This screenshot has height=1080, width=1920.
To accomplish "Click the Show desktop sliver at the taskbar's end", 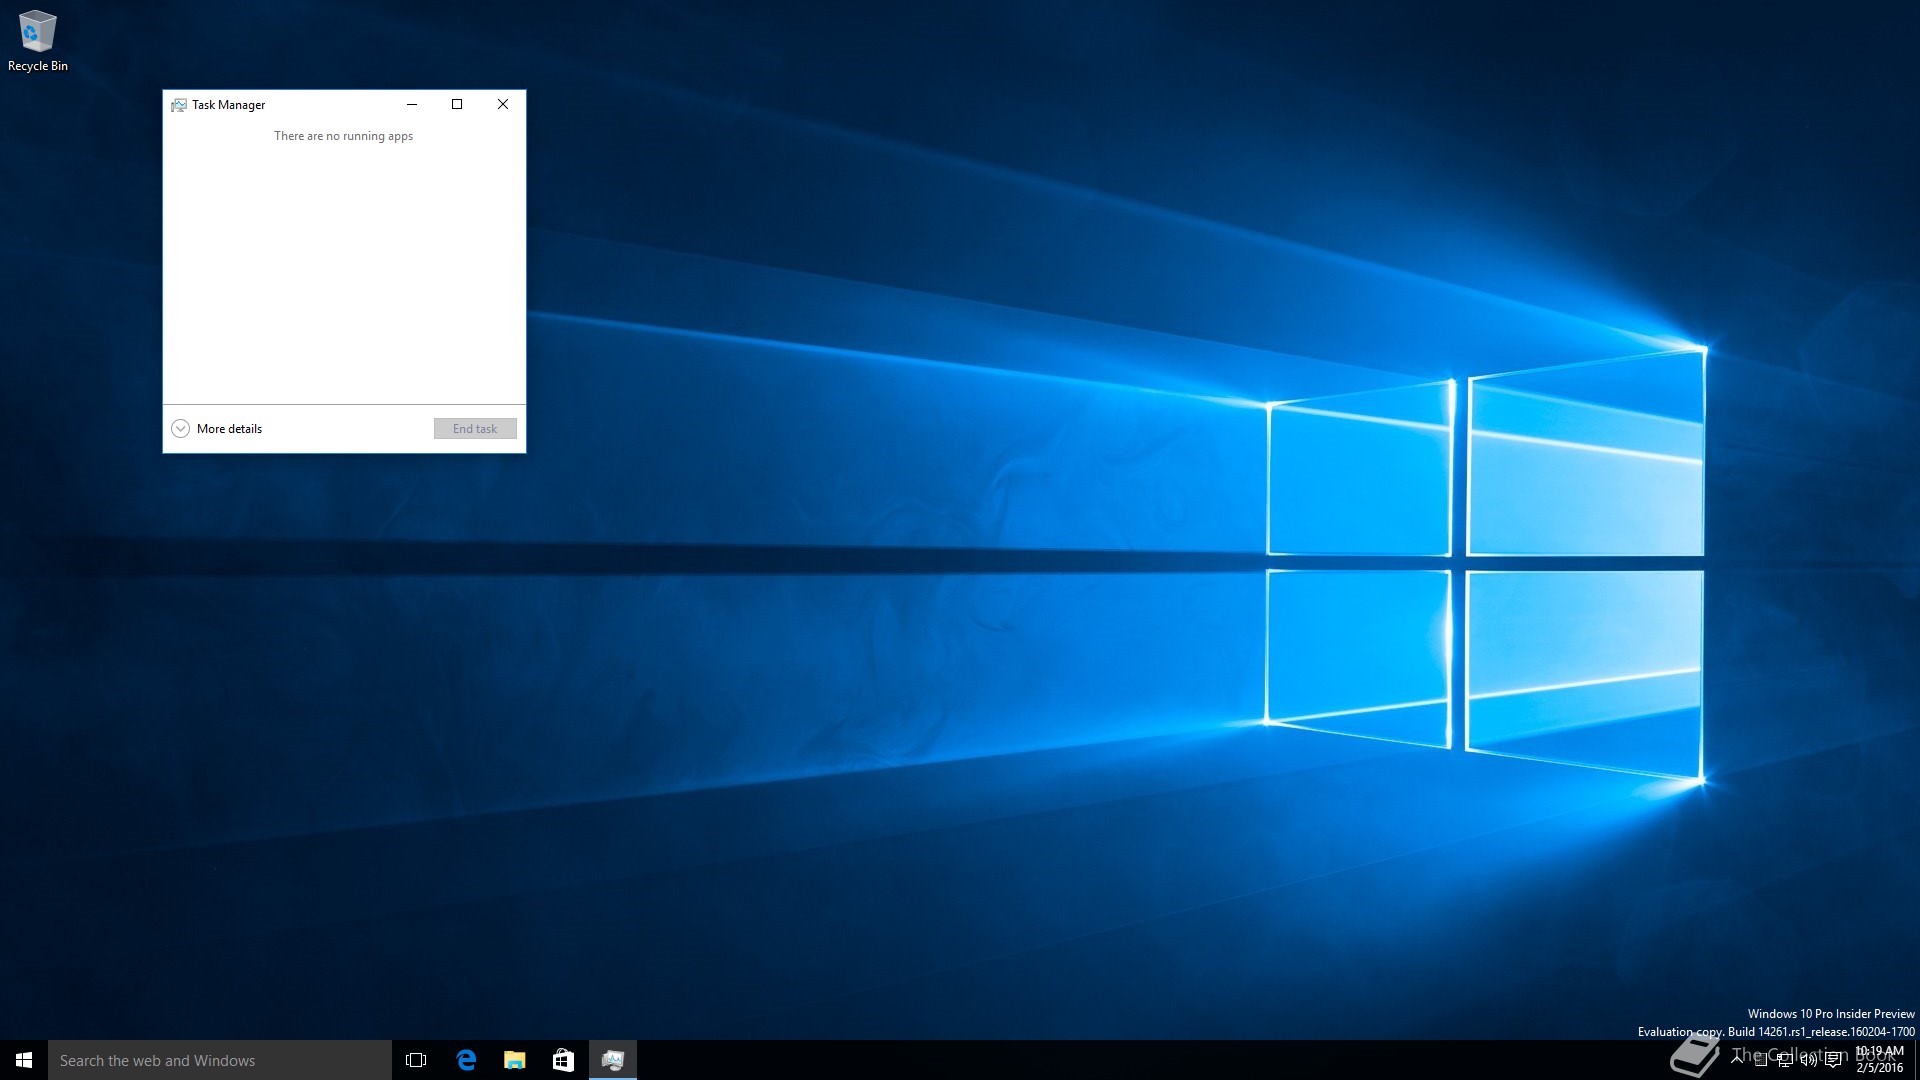I will [1917, 1060].
